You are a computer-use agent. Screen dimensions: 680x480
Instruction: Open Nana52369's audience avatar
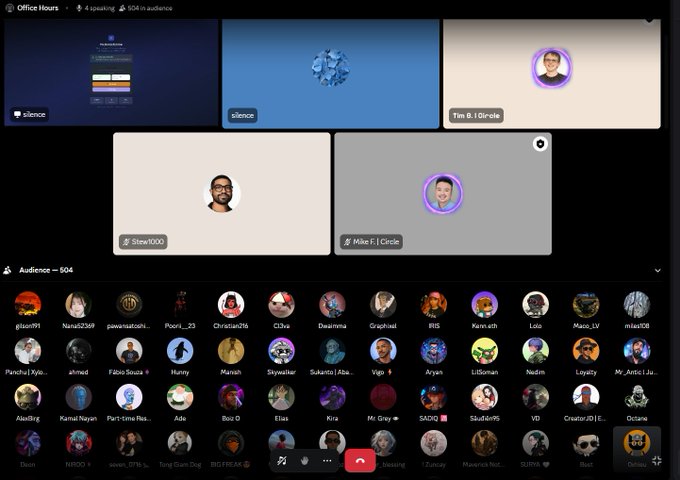click(x=78, y=304)
